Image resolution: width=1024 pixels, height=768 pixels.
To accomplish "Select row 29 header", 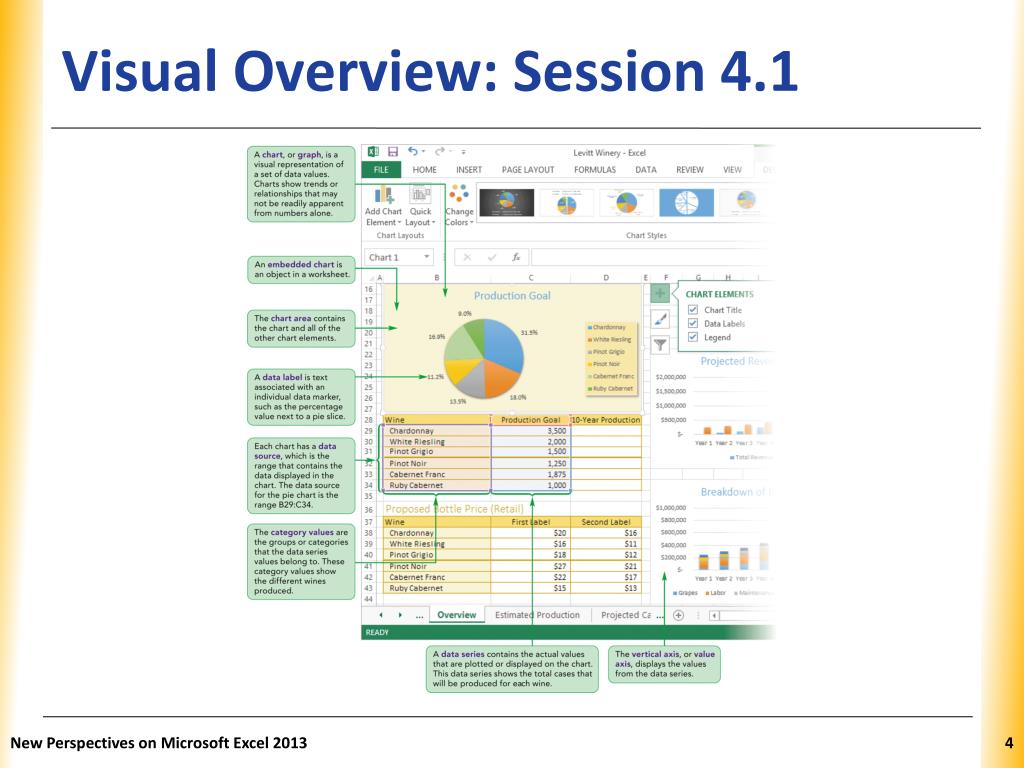I will [369, 431].
